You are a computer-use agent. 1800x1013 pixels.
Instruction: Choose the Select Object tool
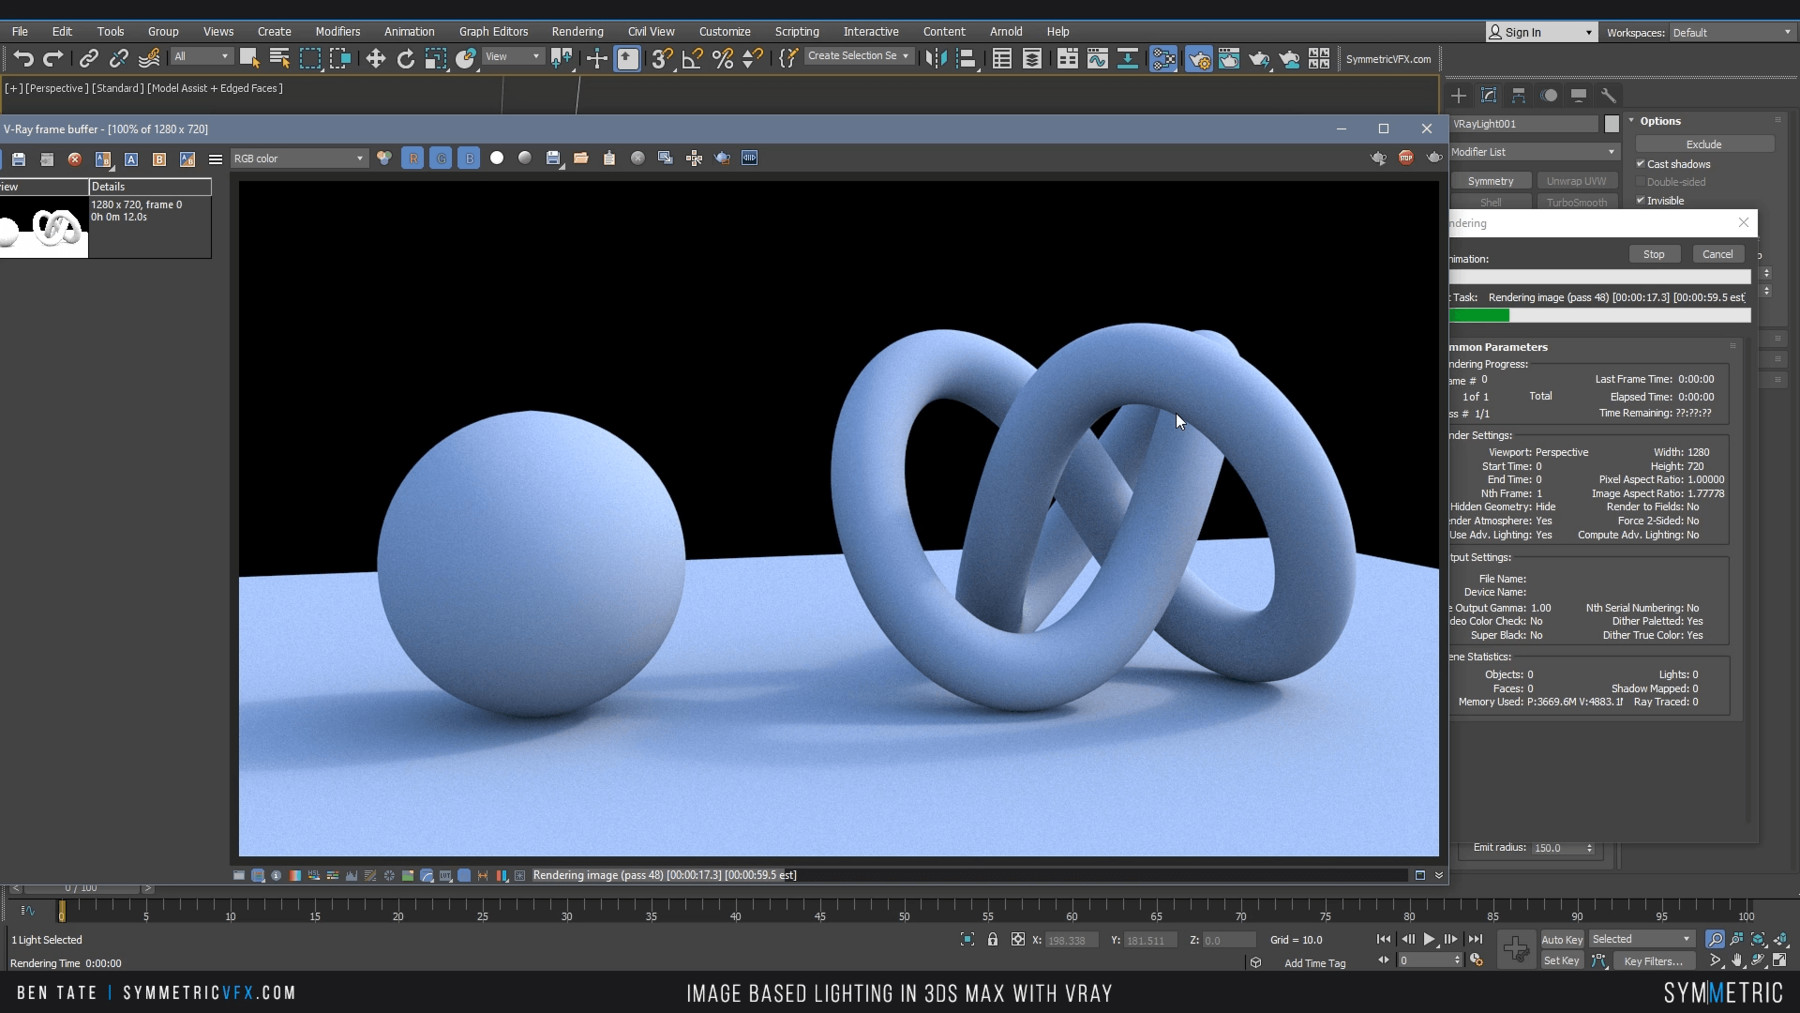tap(249, 58)
